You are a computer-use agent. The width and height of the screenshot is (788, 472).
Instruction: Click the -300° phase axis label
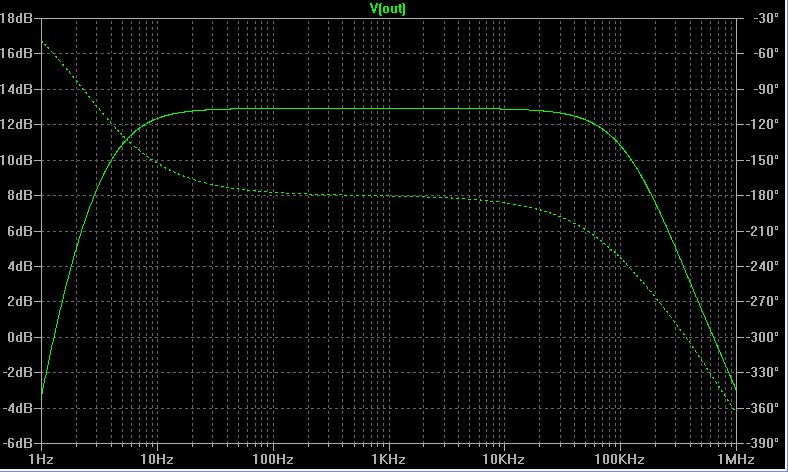[x=763, y=337]
